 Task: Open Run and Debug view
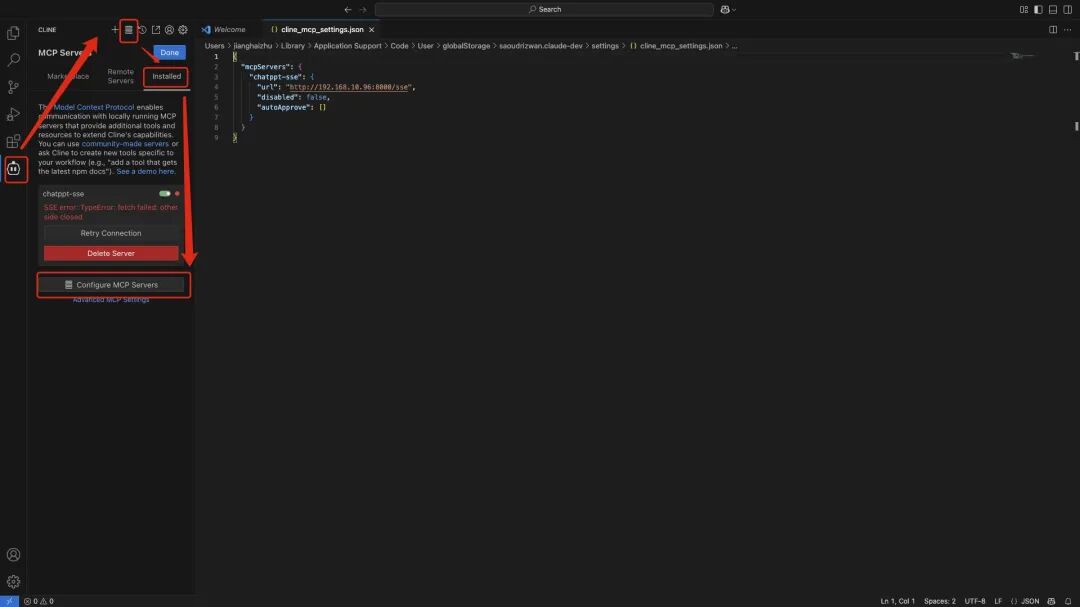13,114
